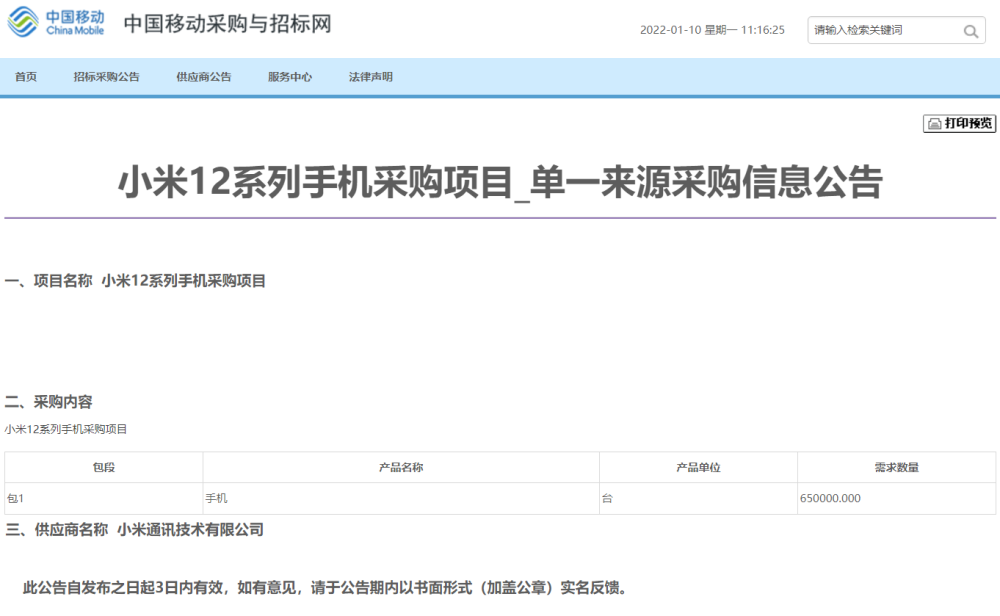Click the 产品单位 column header
Viewport: 1000px width, 616px height.
(x=698, y=467)
